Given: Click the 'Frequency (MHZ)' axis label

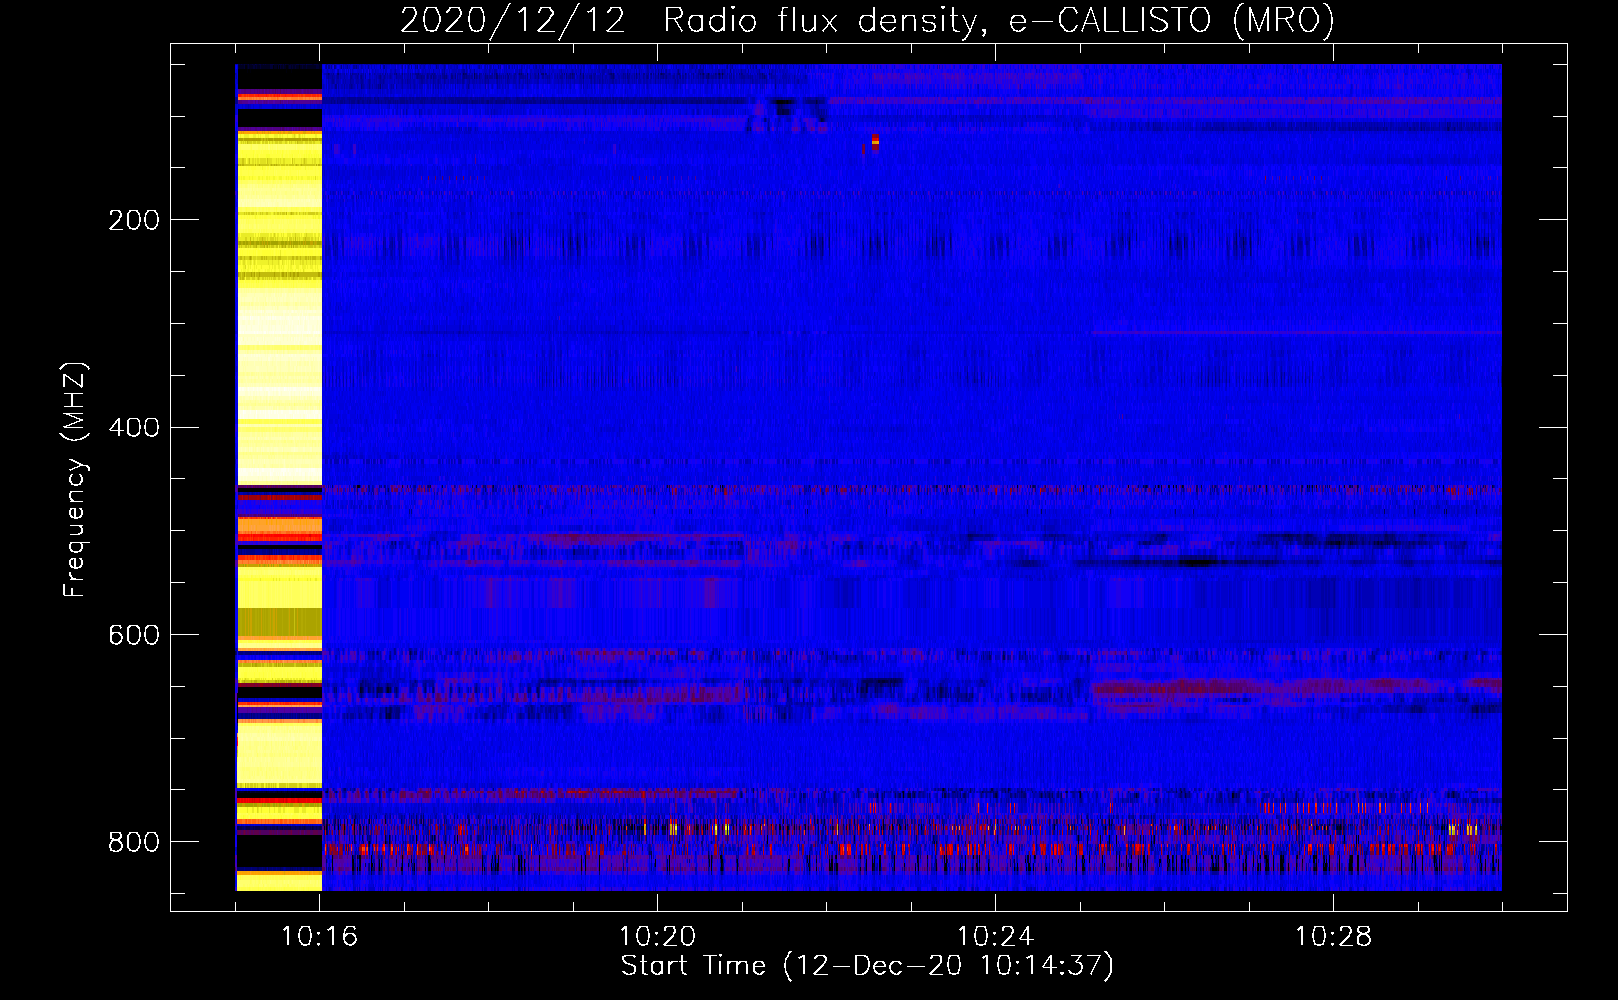Looking at the screenshot, I should (75, 480).
